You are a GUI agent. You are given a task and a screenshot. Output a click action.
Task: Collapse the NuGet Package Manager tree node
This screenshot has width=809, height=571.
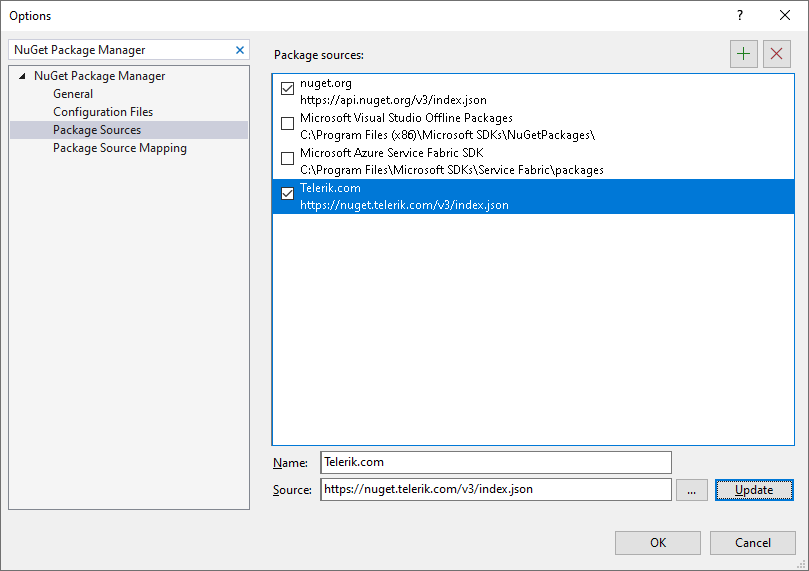tap(22, 76)
